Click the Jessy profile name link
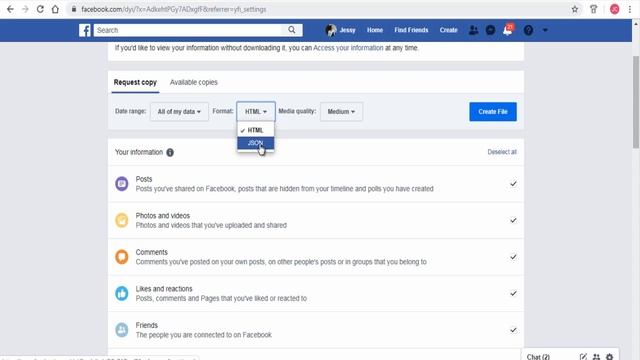 tap(347, 30)
